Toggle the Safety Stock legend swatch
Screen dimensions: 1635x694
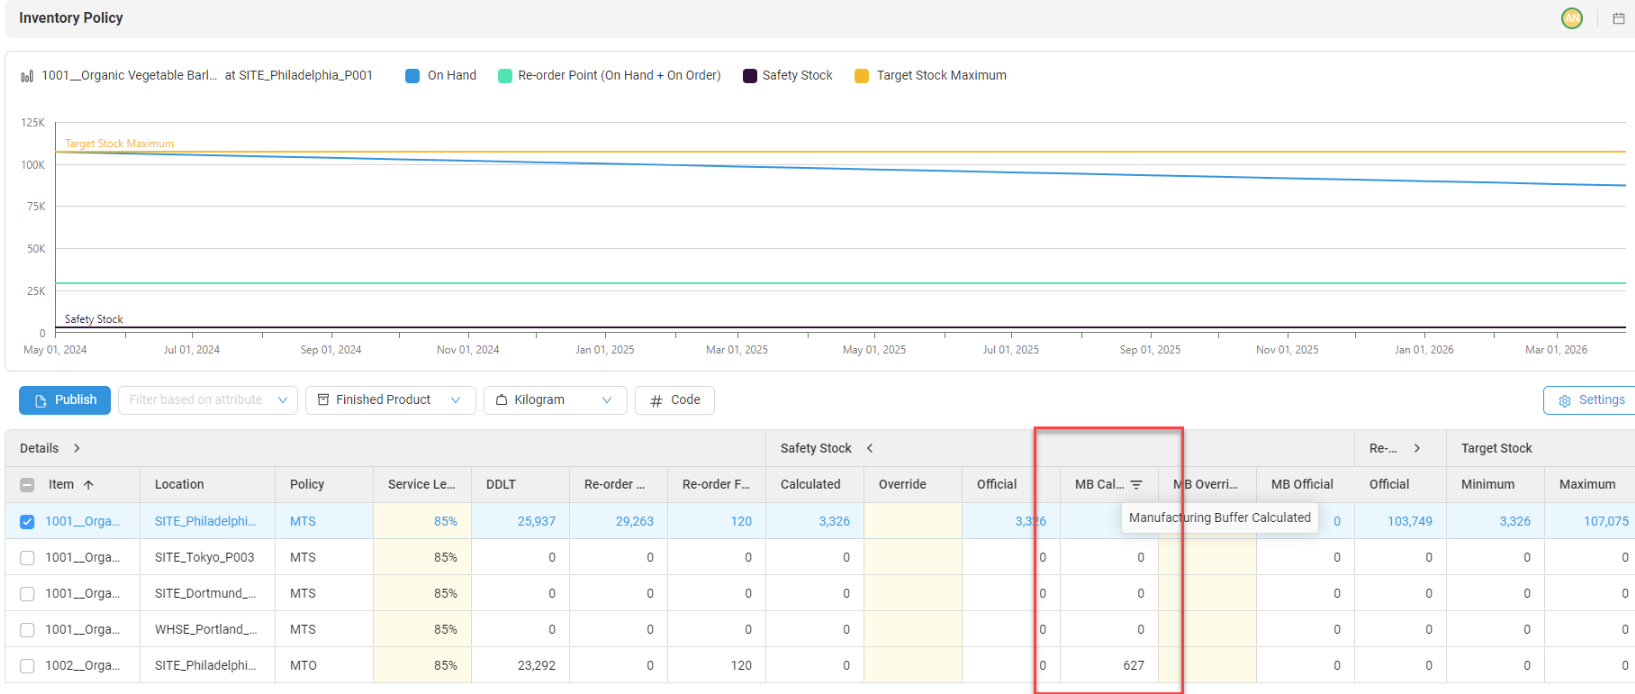point(750,76)
